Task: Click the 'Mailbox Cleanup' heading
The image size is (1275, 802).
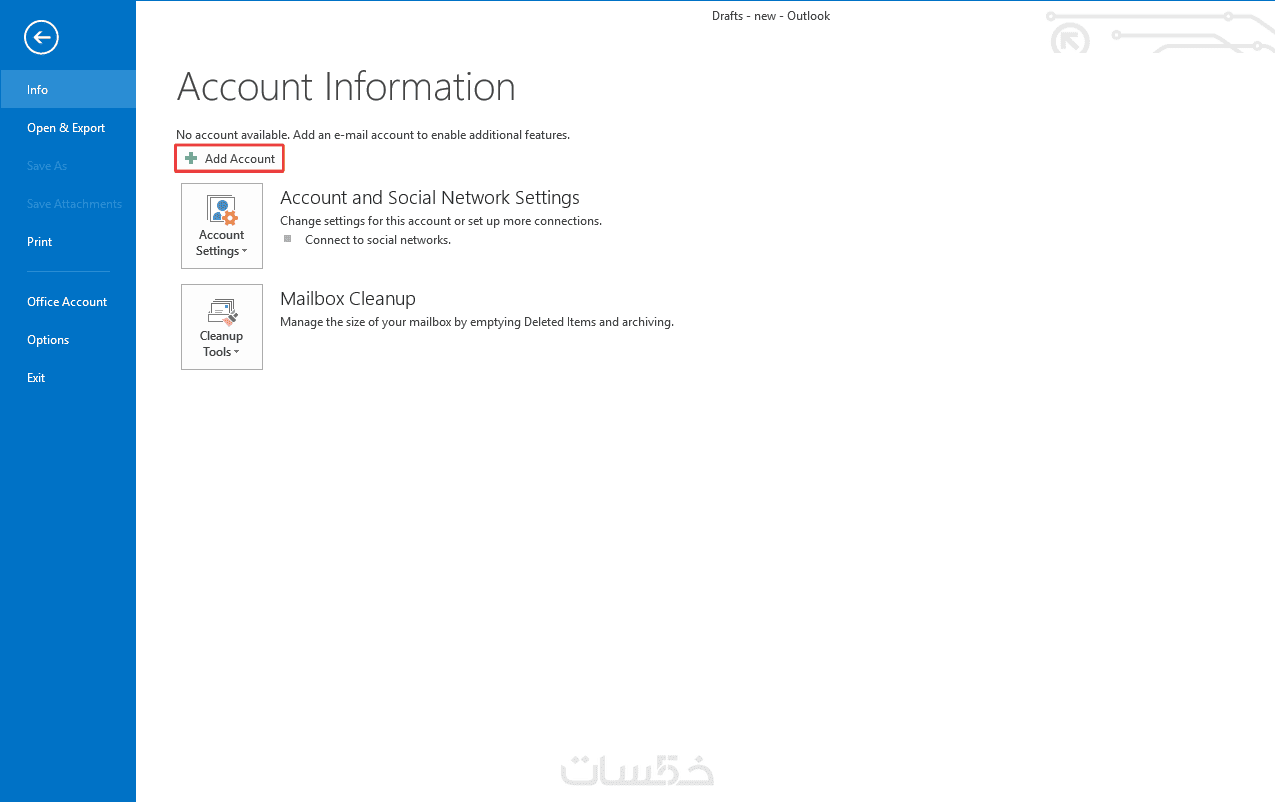Action: tap(348, 299)
